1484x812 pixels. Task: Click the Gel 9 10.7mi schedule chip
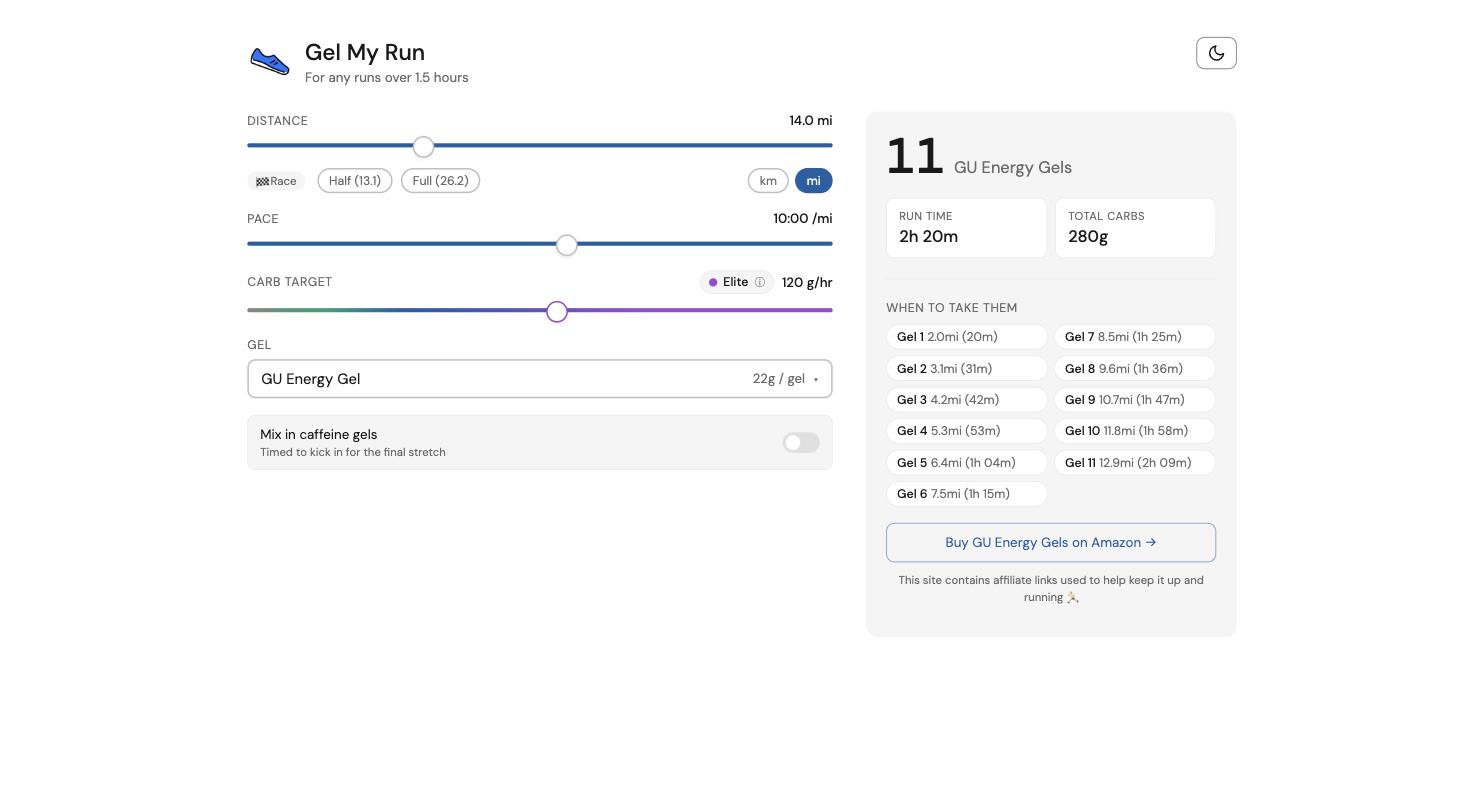(1135, 400)
